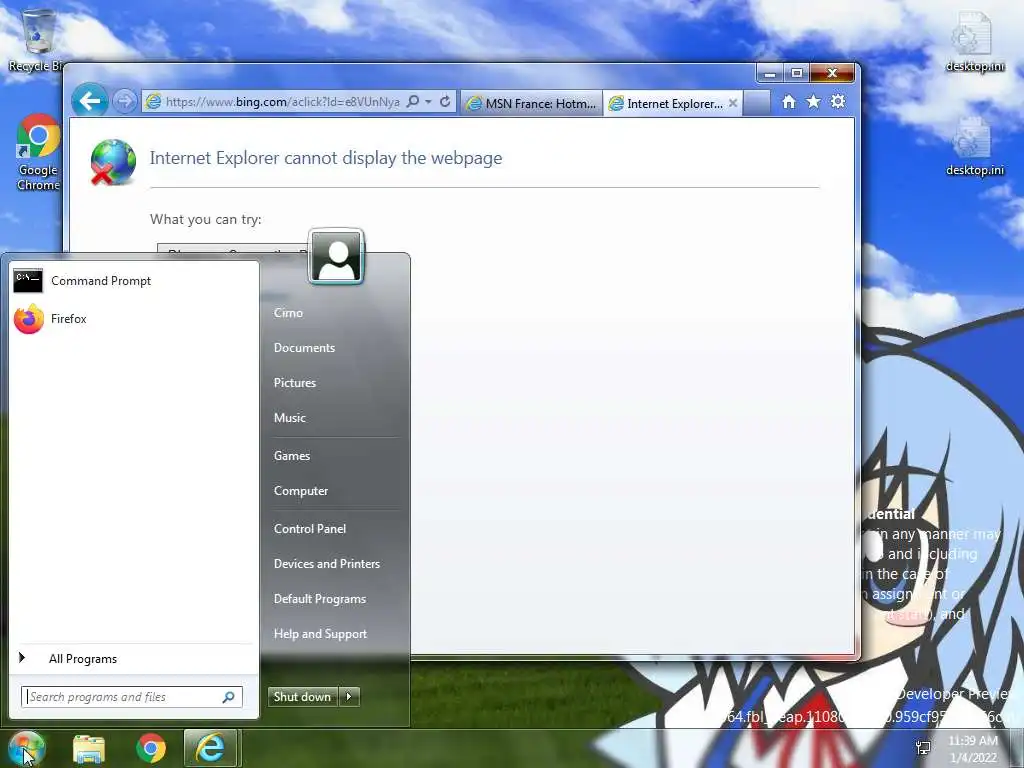Click the globe error icon on the page
Viewport: 1024px width, 768px height.
coord(113,162)
